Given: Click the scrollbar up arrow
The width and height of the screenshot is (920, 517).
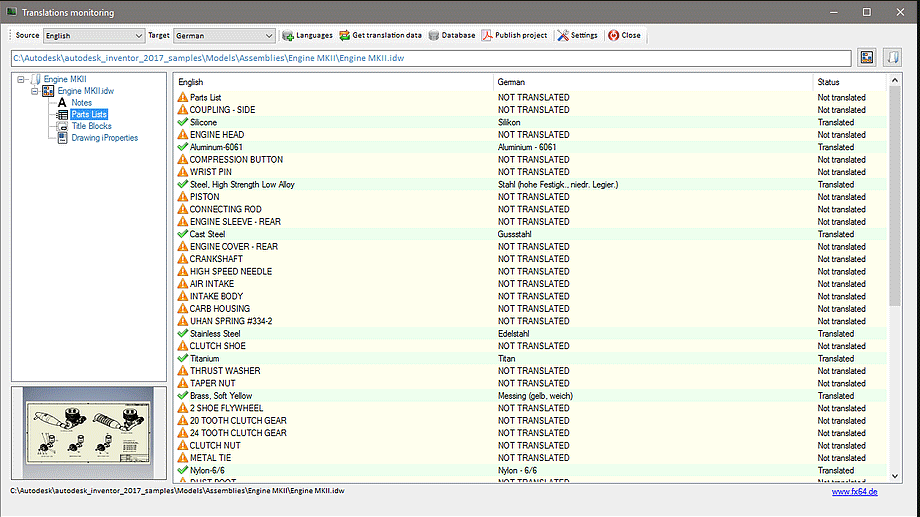Looking at the screenshot, I should 895,80.
